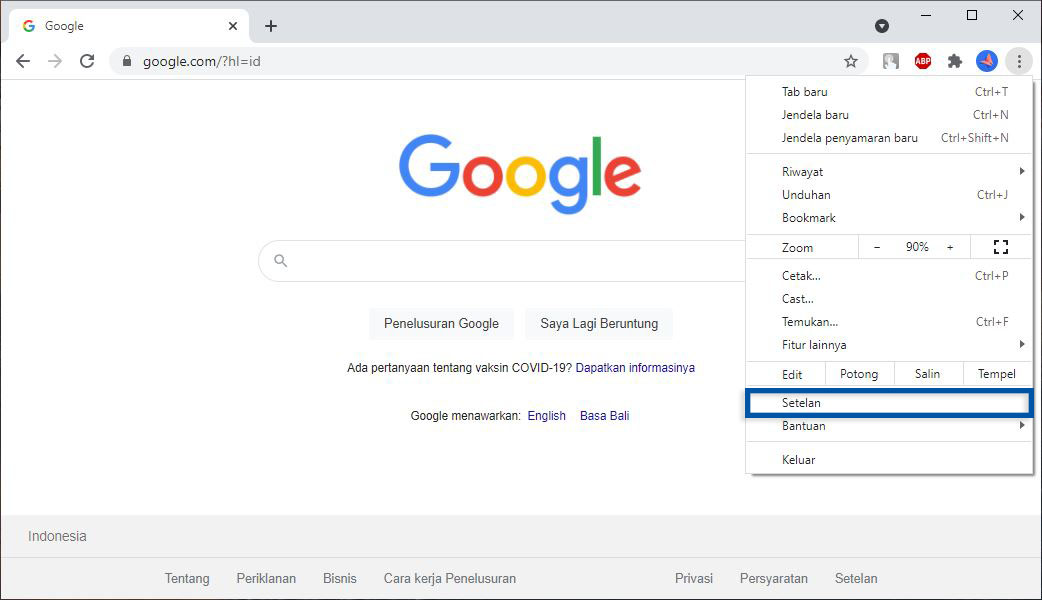Click the three-dot Chrome menu icon
Viewport: 1042px width, 600px height.
(1019, 61)
